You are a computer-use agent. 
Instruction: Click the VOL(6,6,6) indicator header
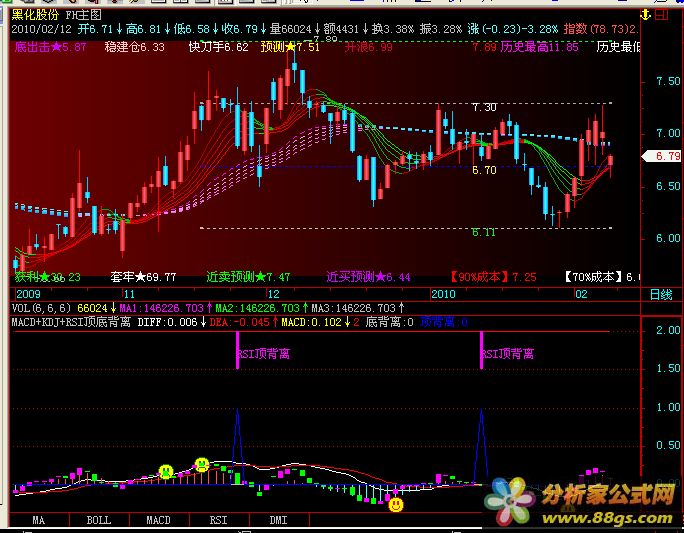click(x=42, y=308)
